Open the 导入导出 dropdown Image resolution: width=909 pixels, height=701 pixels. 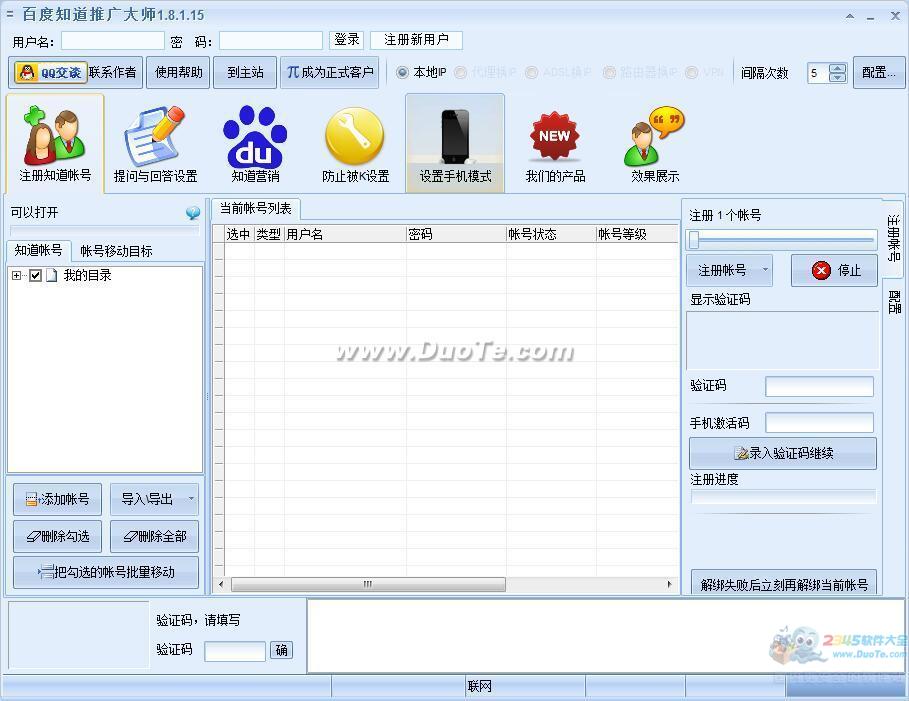154,499
